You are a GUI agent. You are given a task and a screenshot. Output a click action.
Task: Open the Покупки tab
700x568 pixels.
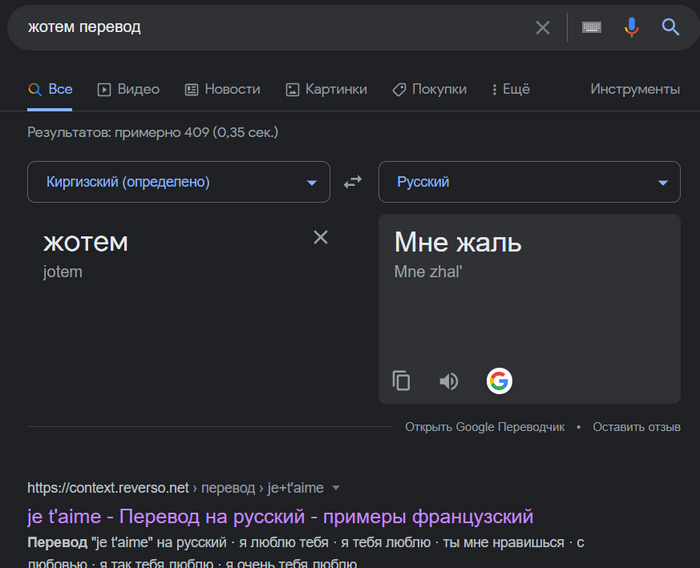coord(429,89)
